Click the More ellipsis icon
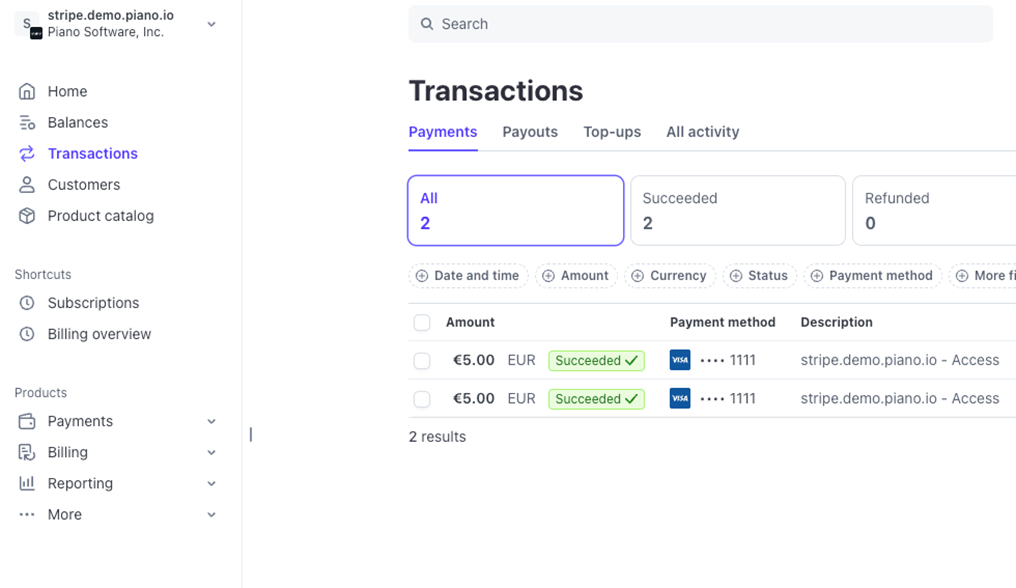This screenshot has height=588, width=1016. (x=27, y=515)
